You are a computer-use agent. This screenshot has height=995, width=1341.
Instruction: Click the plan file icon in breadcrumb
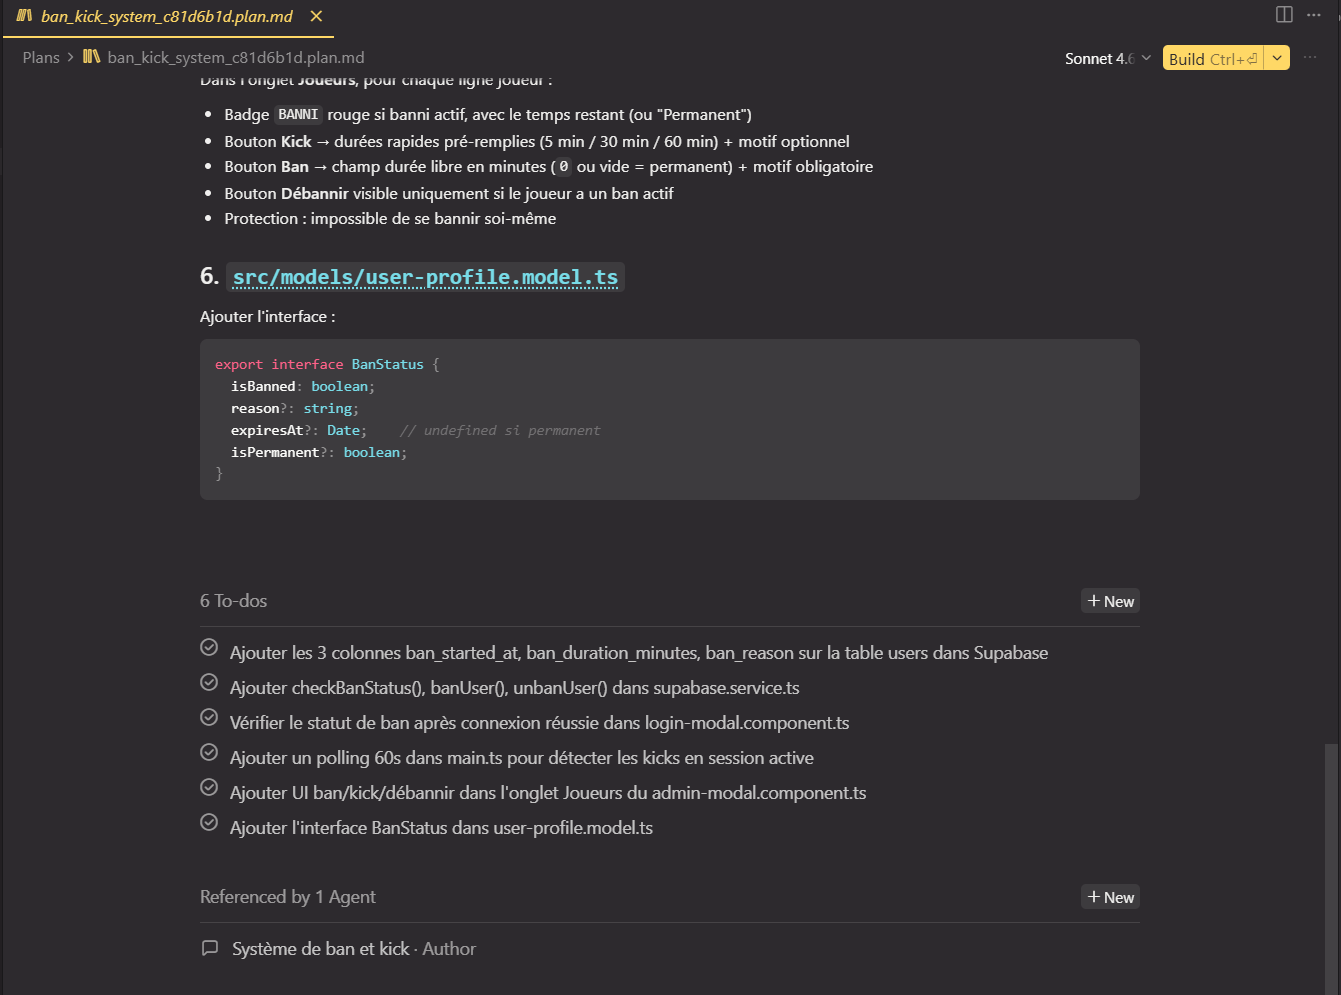91,57
